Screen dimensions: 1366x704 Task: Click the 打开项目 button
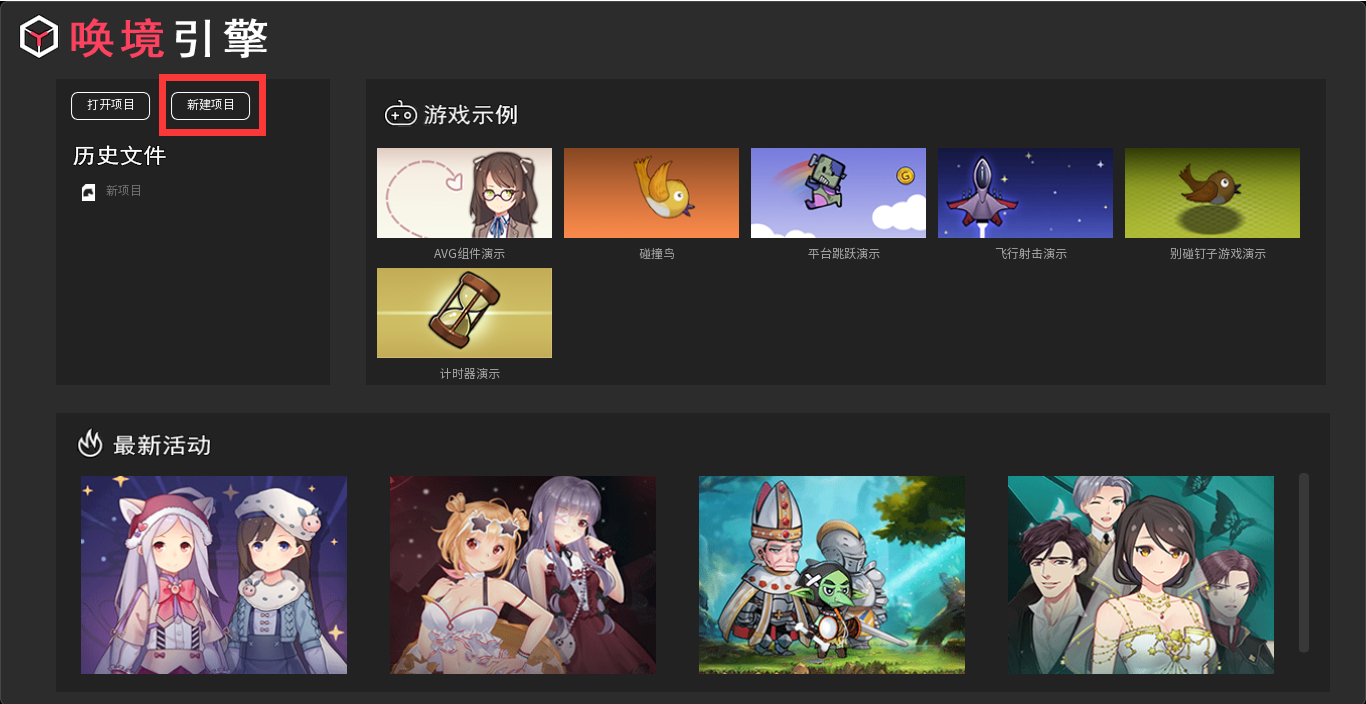110,105
